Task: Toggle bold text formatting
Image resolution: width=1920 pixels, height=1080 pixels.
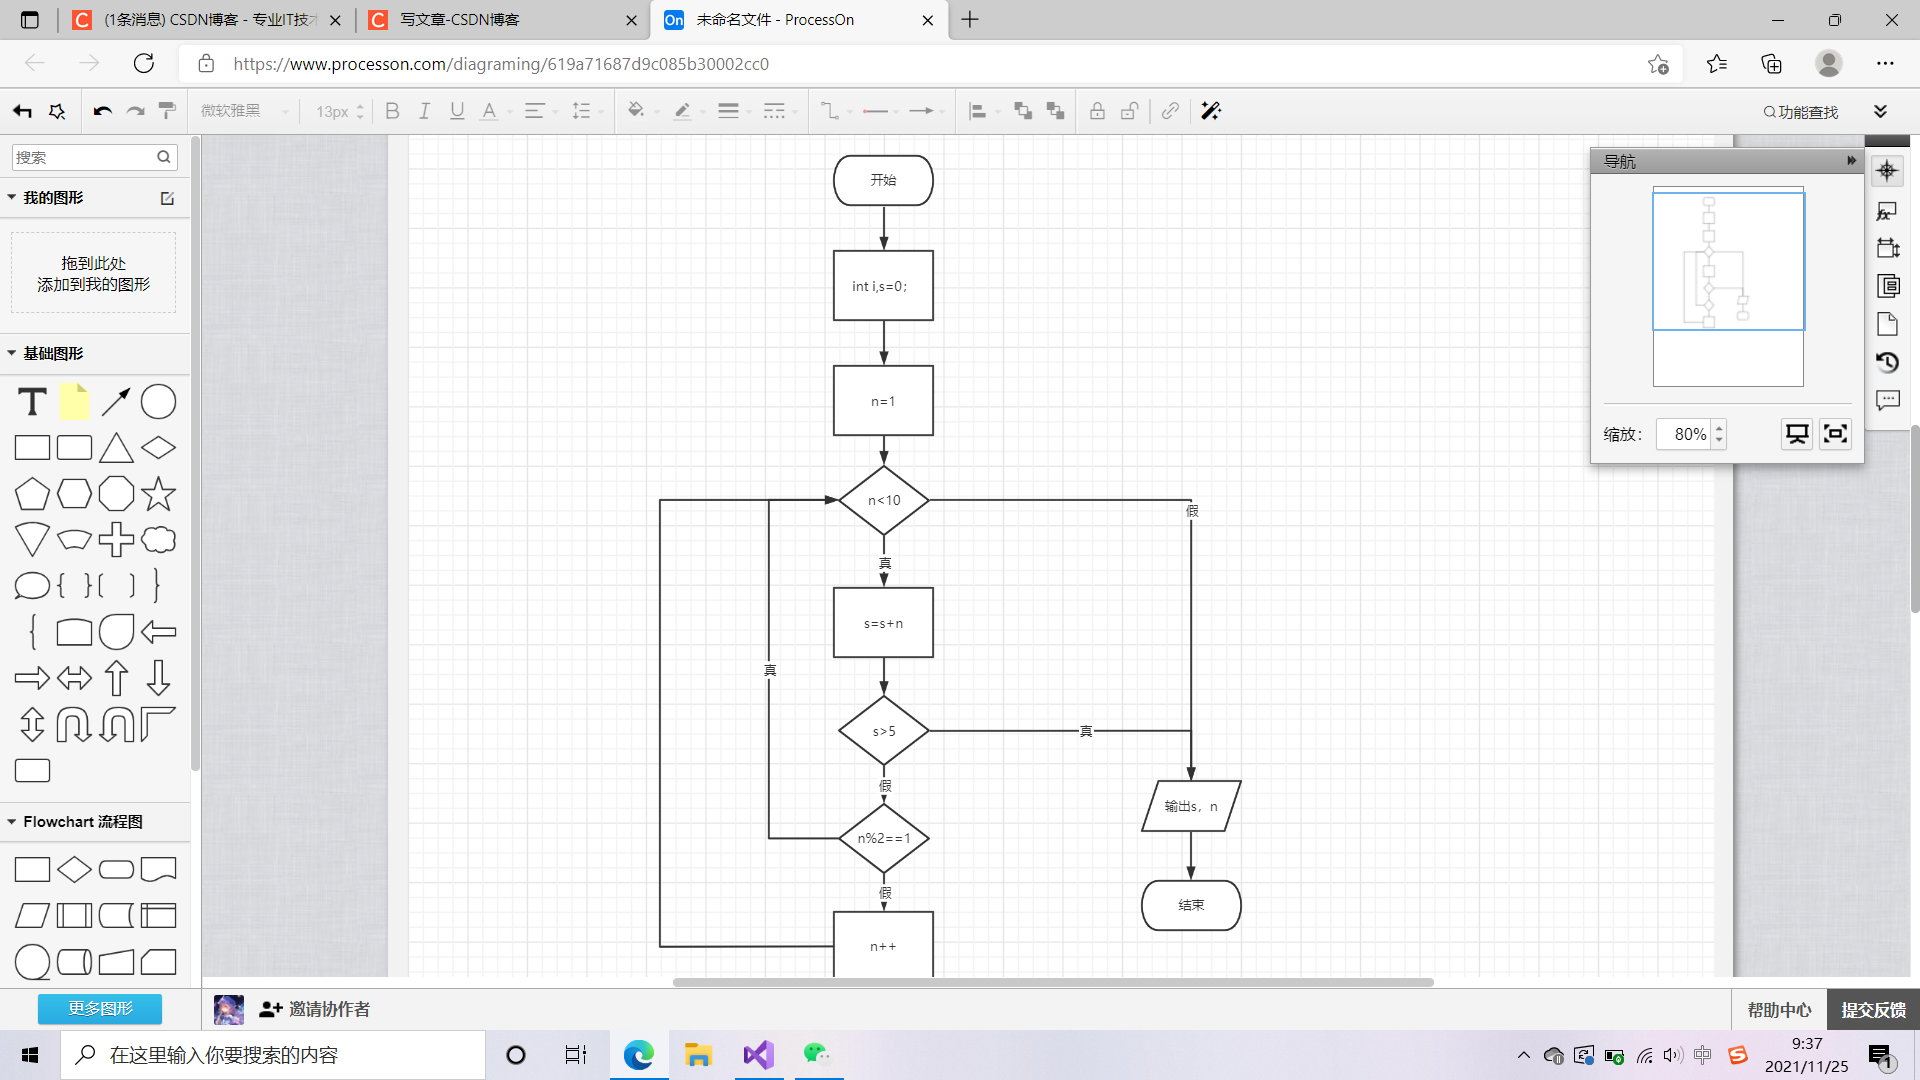Action: tap(392, 111)
